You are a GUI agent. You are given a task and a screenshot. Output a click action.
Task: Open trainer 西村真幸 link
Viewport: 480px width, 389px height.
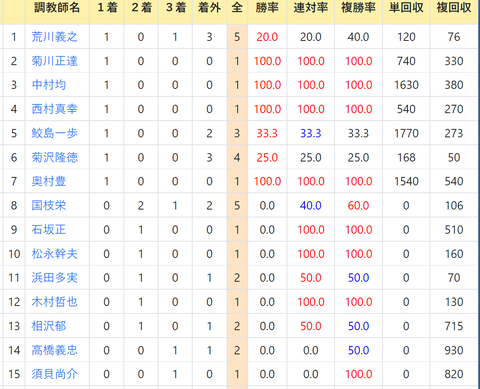click(54, 109)
